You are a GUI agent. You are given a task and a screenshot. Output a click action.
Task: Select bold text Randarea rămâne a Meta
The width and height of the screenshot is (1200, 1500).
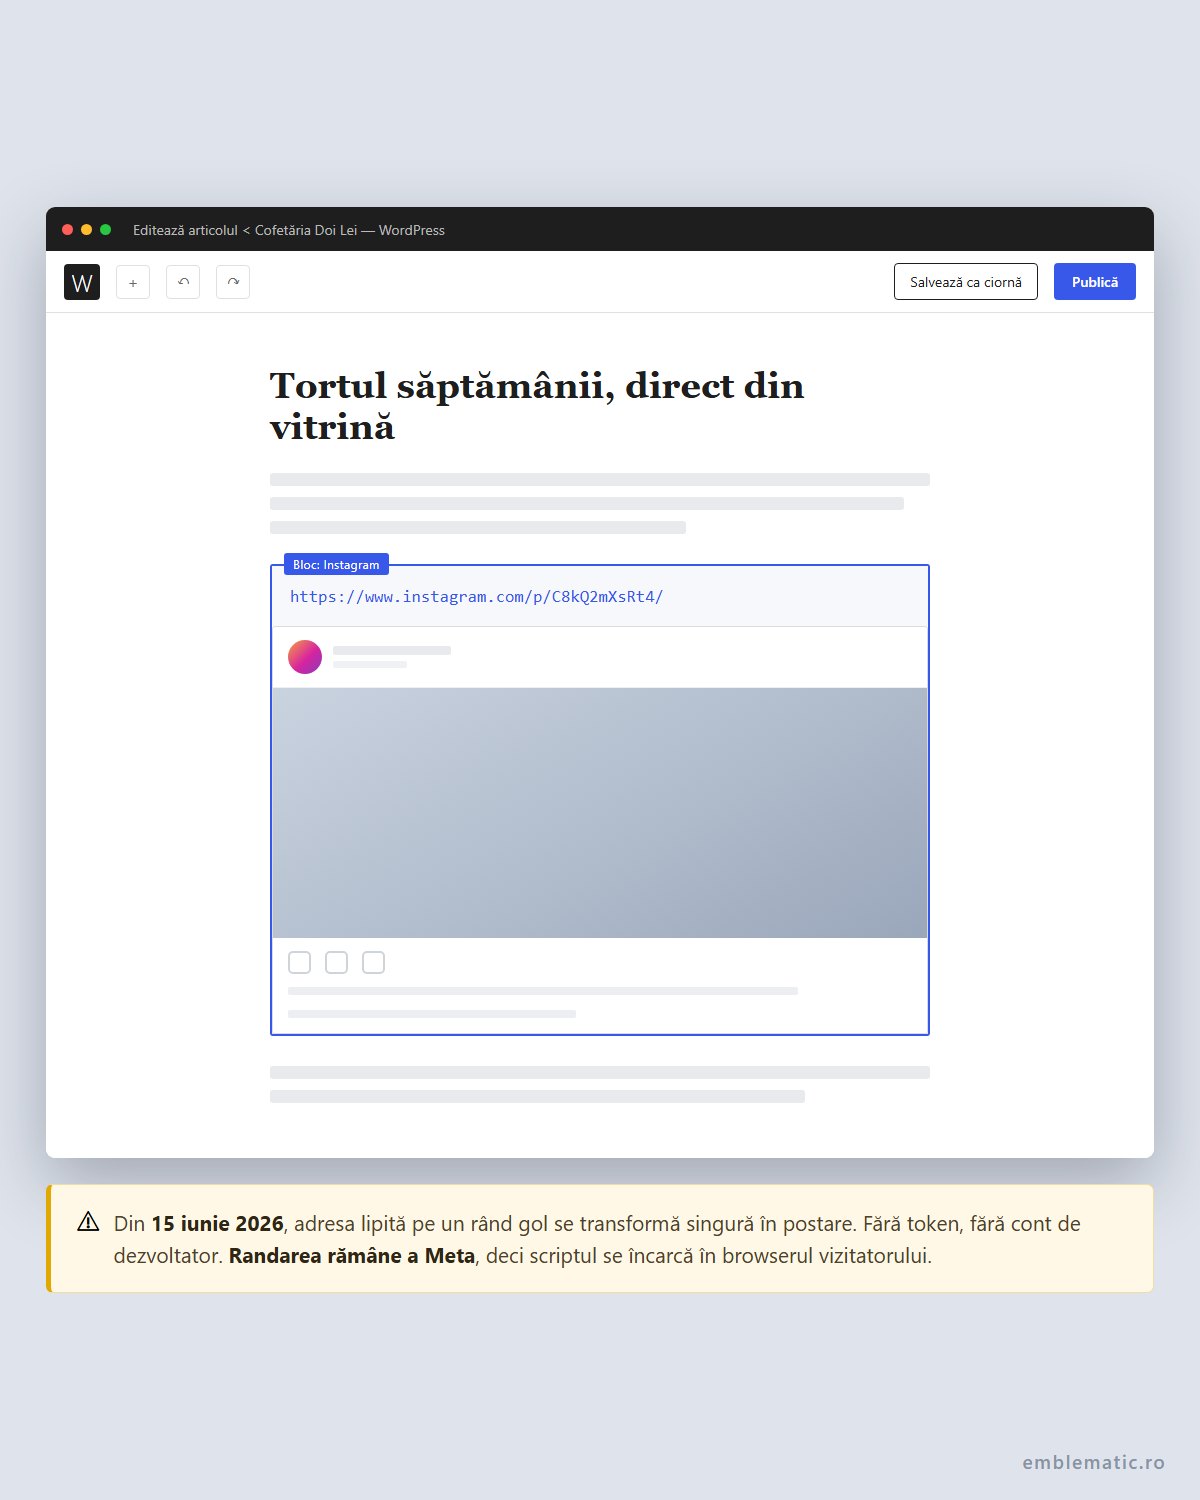tap(352, 1256)
